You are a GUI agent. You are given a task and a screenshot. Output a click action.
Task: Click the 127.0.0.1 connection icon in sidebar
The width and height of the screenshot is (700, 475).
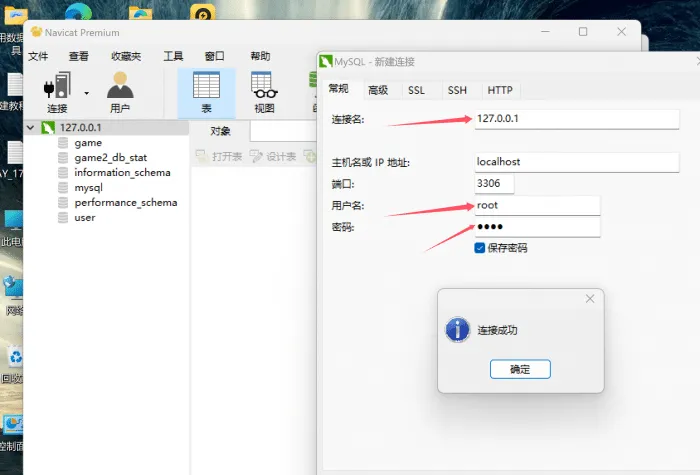48,128
